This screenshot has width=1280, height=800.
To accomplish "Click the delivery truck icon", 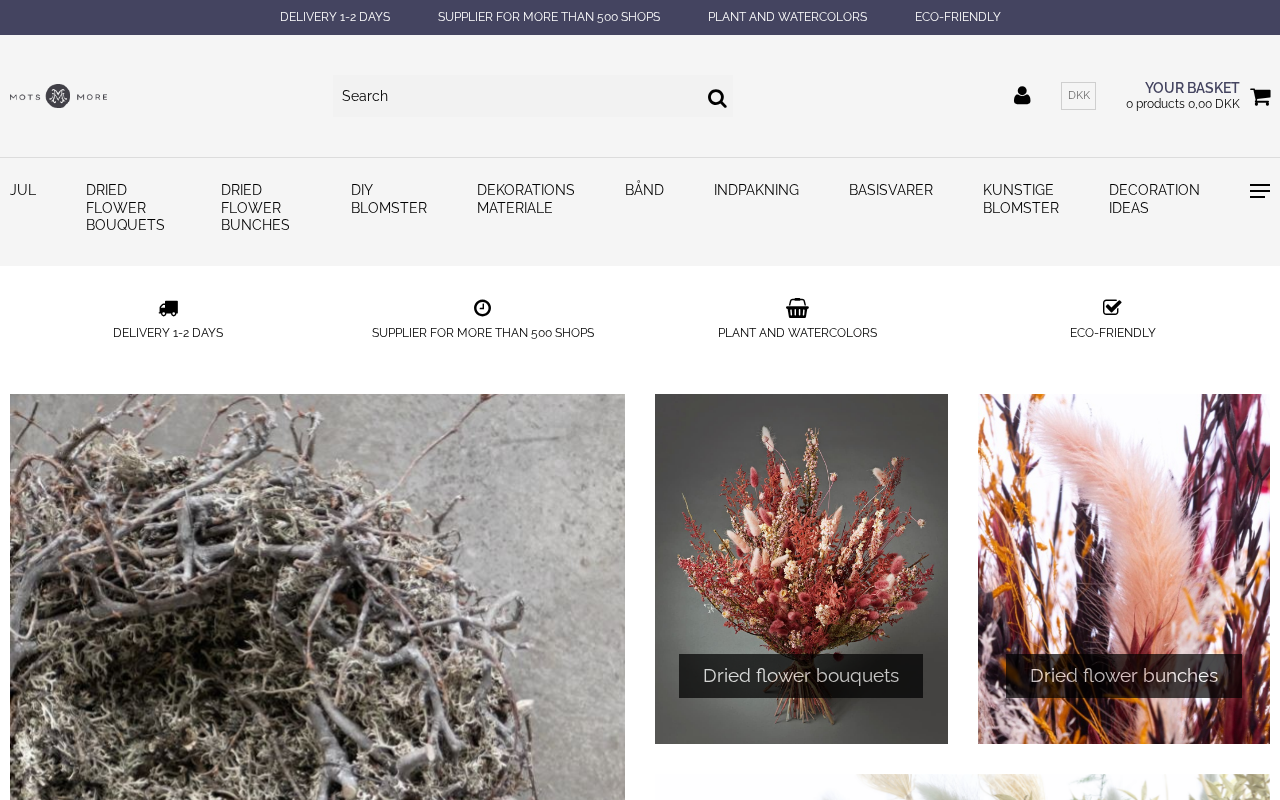I will coord(168,308).
